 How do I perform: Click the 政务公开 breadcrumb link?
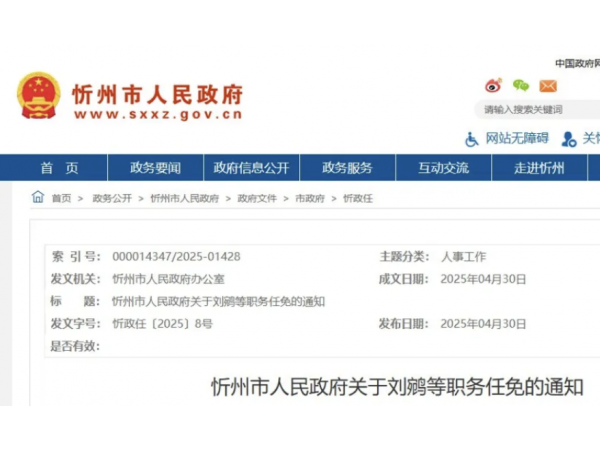tap(112, 199)
